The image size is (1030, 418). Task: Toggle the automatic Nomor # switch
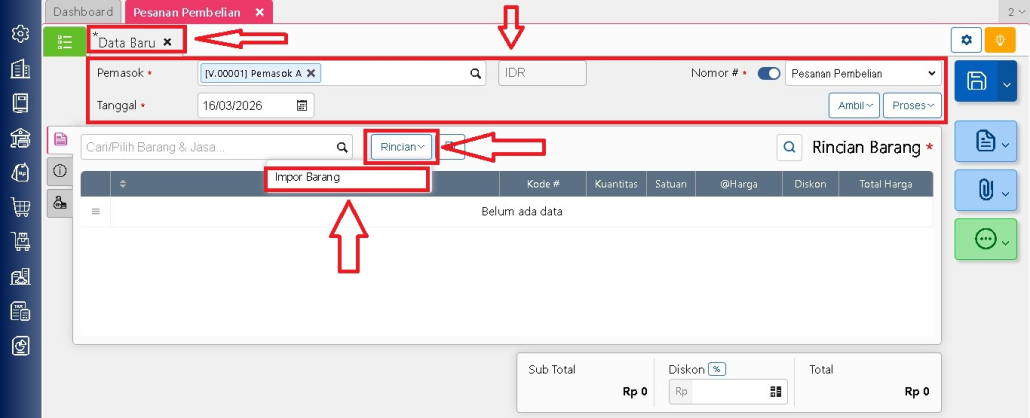coord(769,73)
